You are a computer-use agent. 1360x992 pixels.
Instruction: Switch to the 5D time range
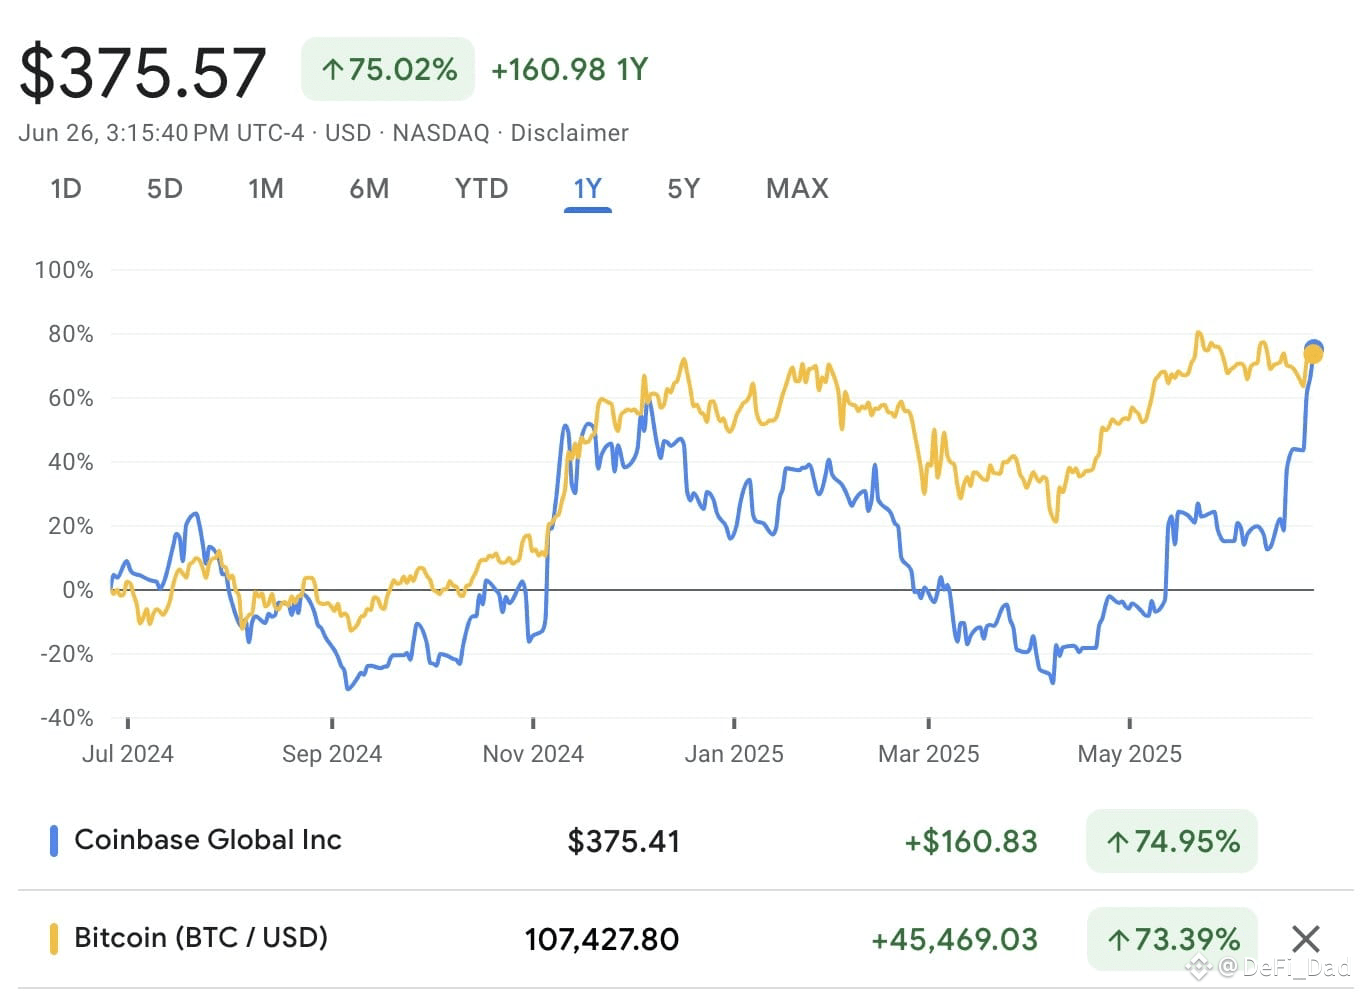pos(165,188)
